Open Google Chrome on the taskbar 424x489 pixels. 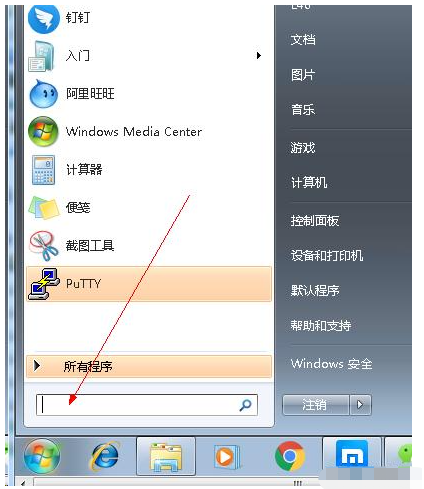[290, 456]
